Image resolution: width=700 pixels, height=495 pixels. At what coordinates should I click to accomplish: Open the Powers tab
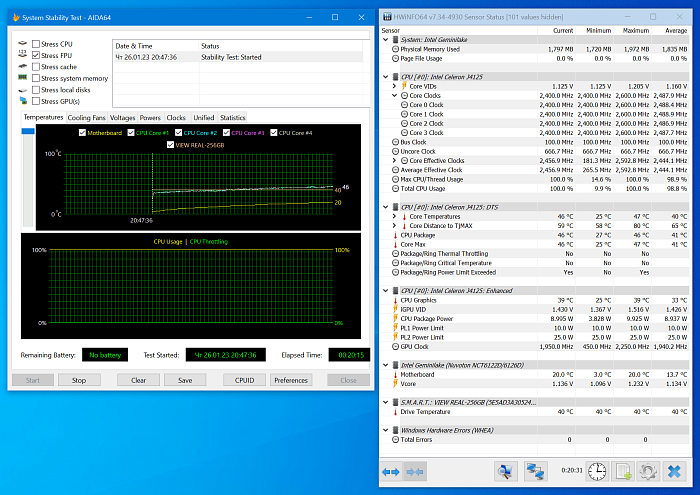click(x=150, y=118)
